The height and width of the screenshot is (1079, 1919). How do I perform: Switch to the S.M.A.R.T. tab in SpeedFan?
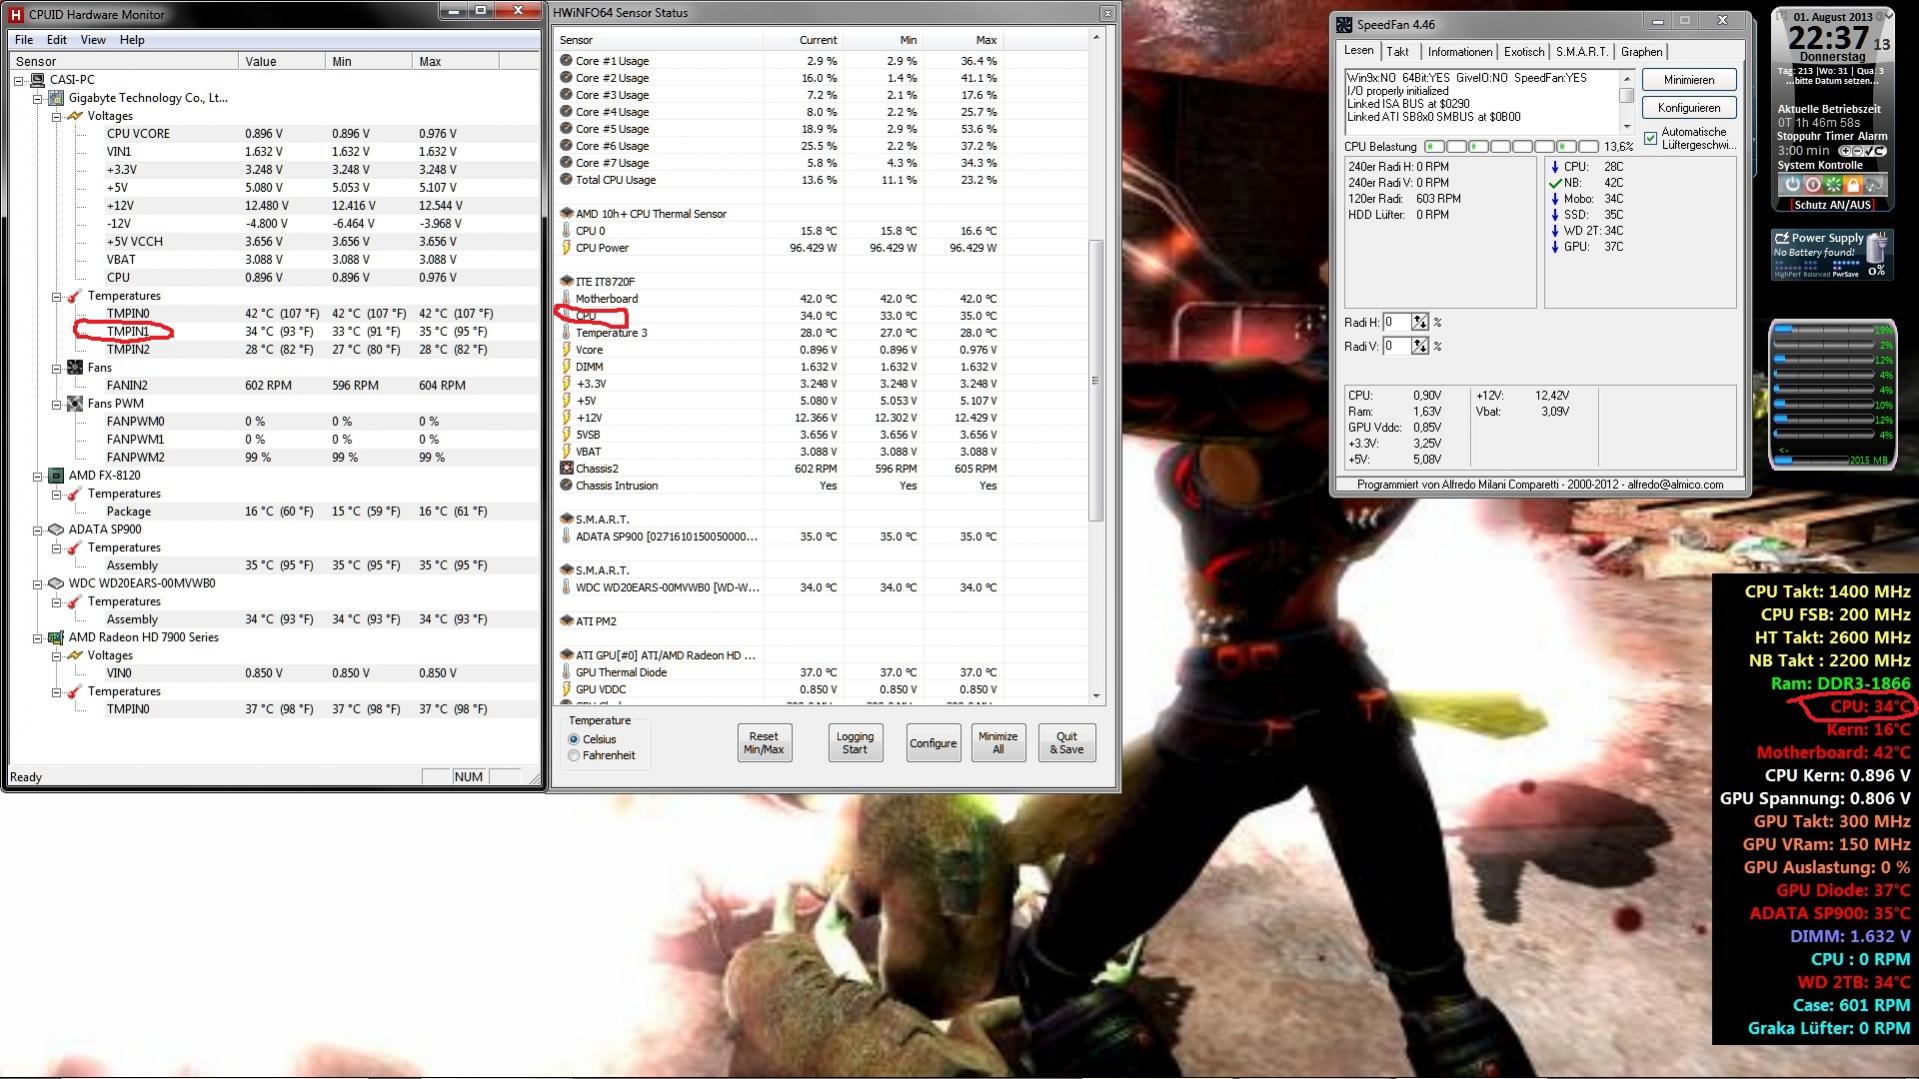[x=1581, y=52]
